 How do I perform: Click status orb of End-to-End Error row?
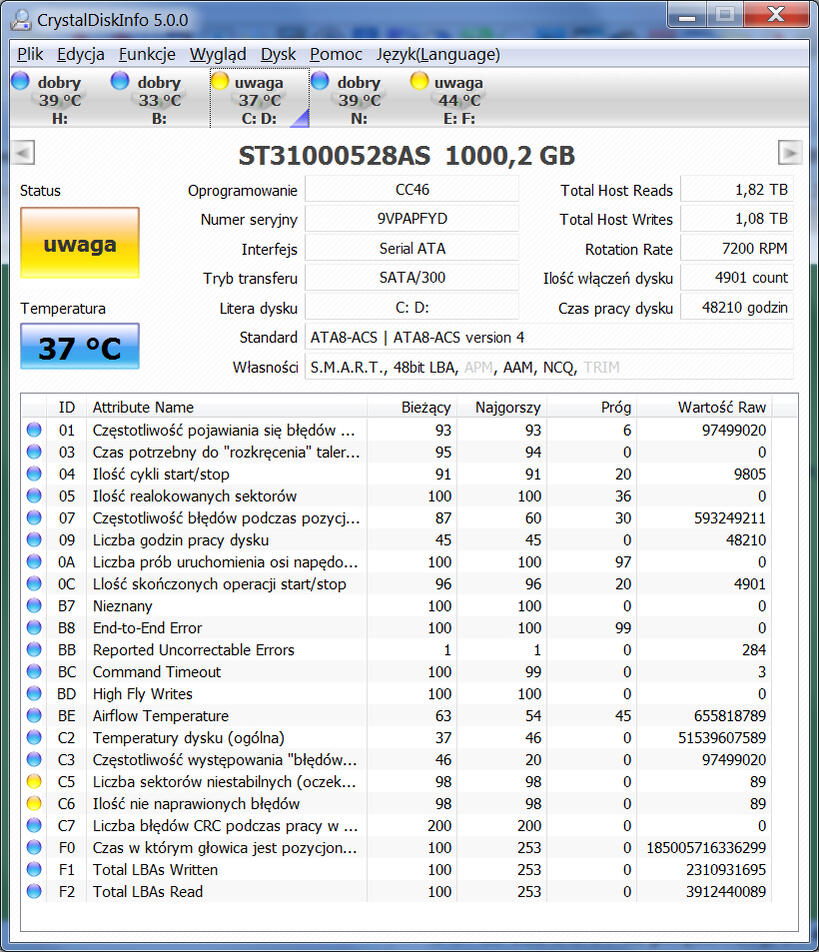pos(34,627)
